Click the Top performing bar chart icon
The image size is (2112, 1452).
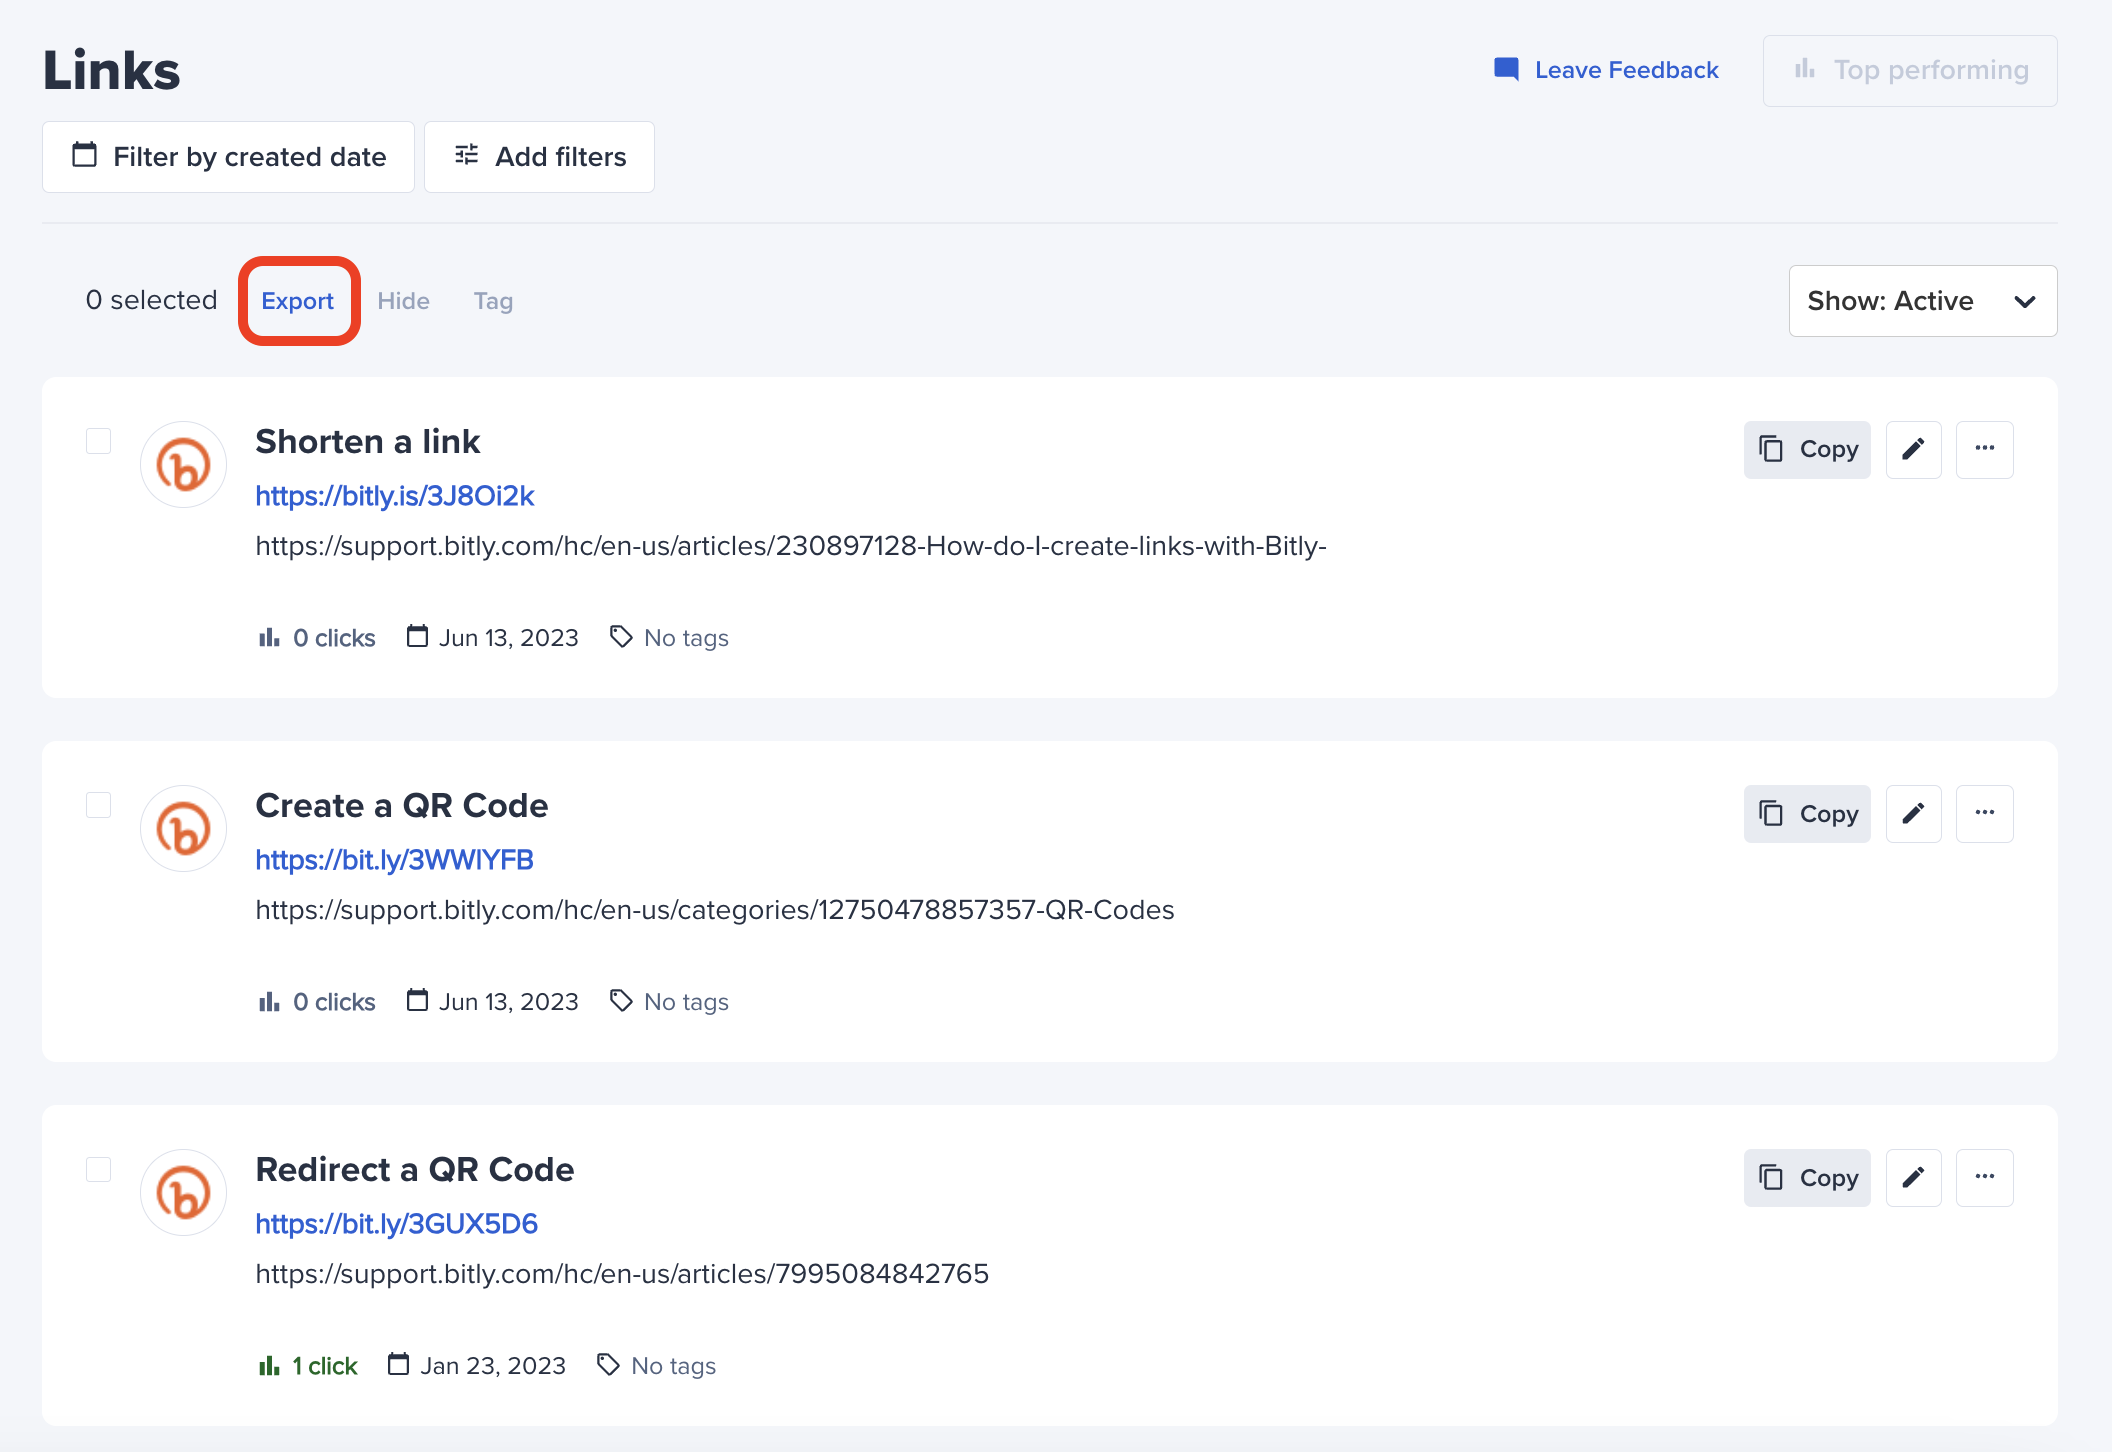tap(1805, 69)
